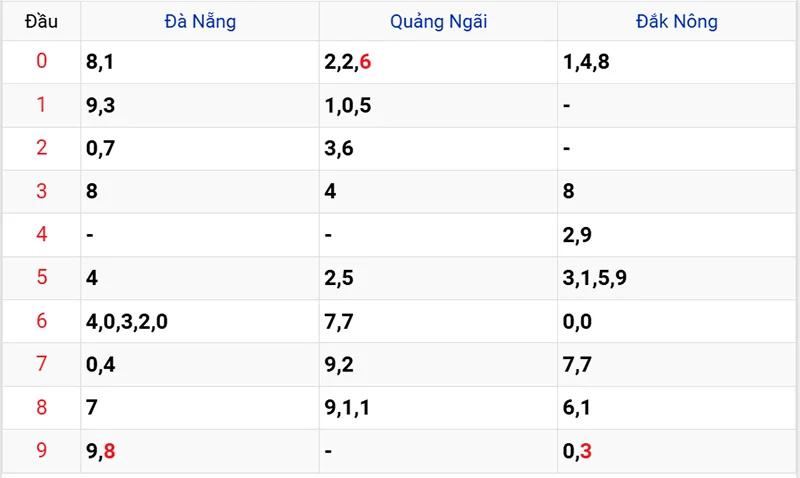Click Quảng Ngãi cell showing 9,1,1

pyautogui.click(x=348, y=407)
